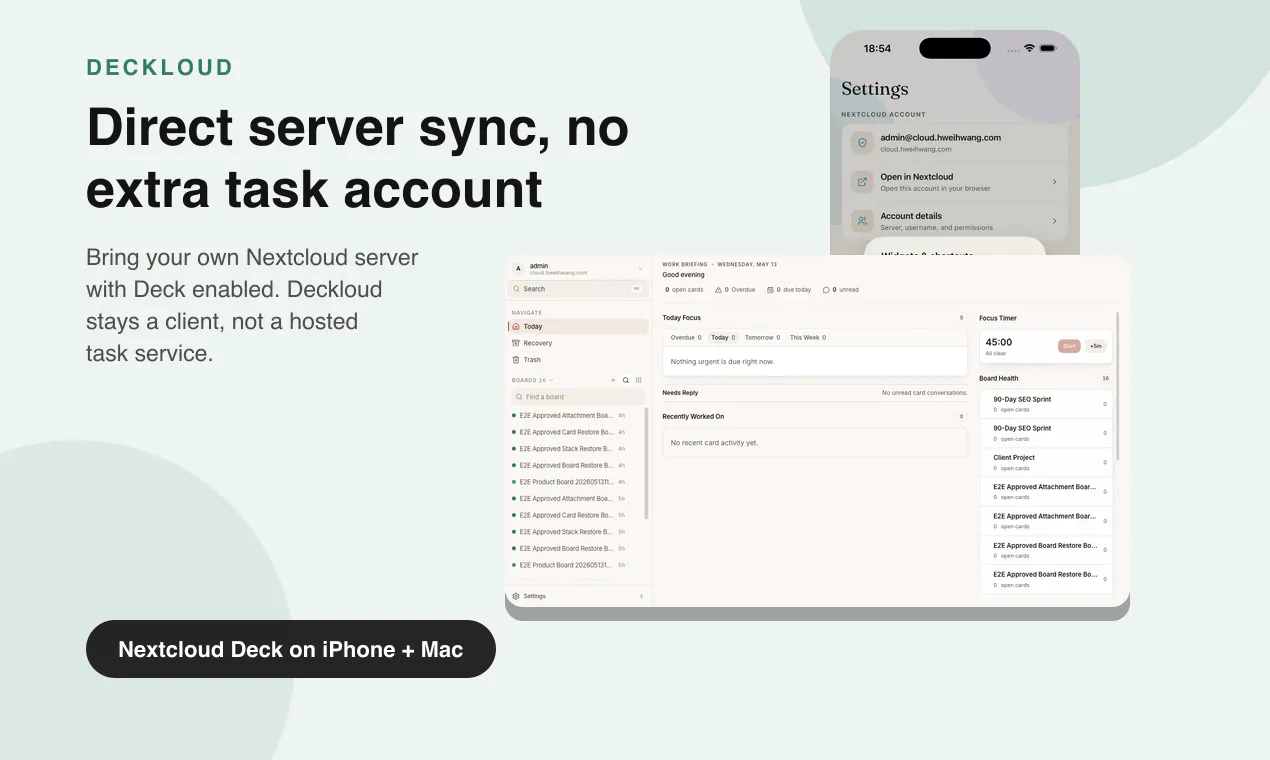The image size is (1270, 760).
Task: Tap Account details on the phone
Action: (955, 221)
